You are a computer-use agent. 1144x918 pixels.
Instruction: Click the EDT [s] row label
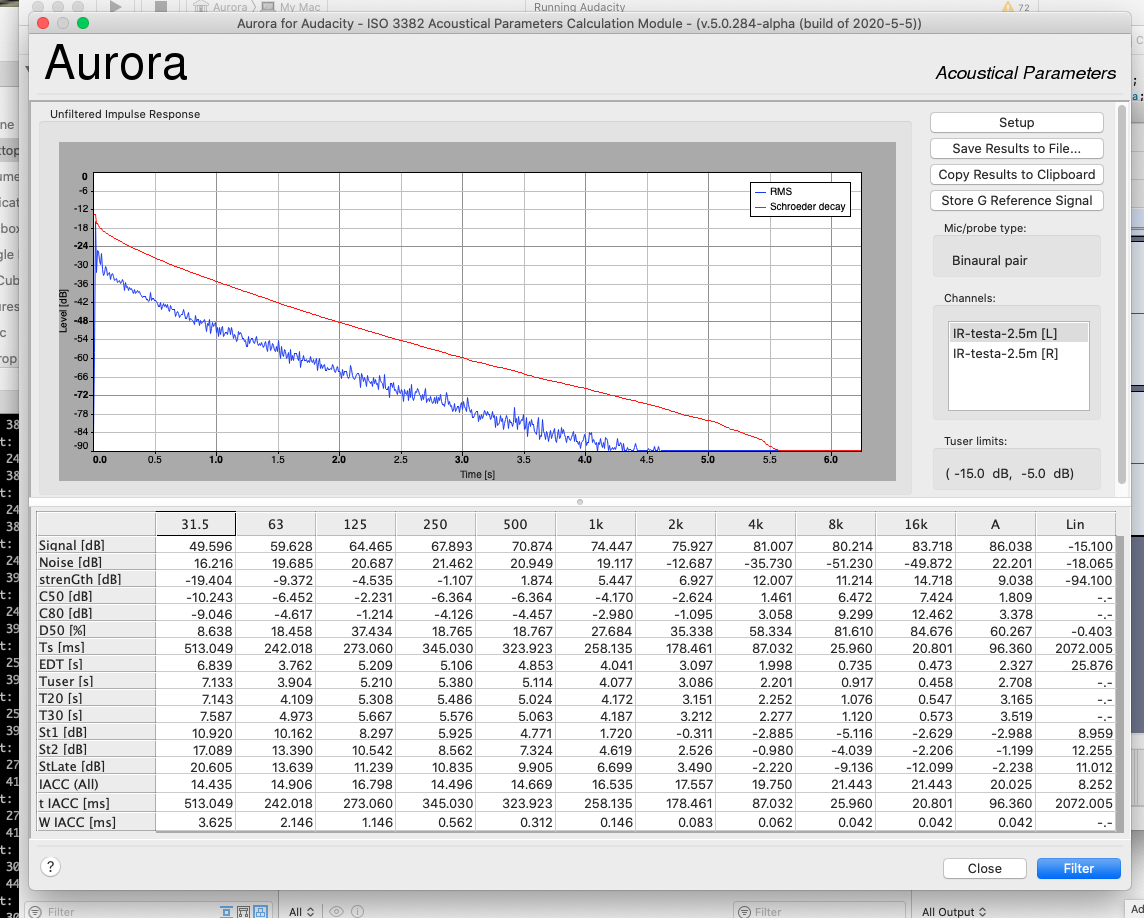click(96, 664)
